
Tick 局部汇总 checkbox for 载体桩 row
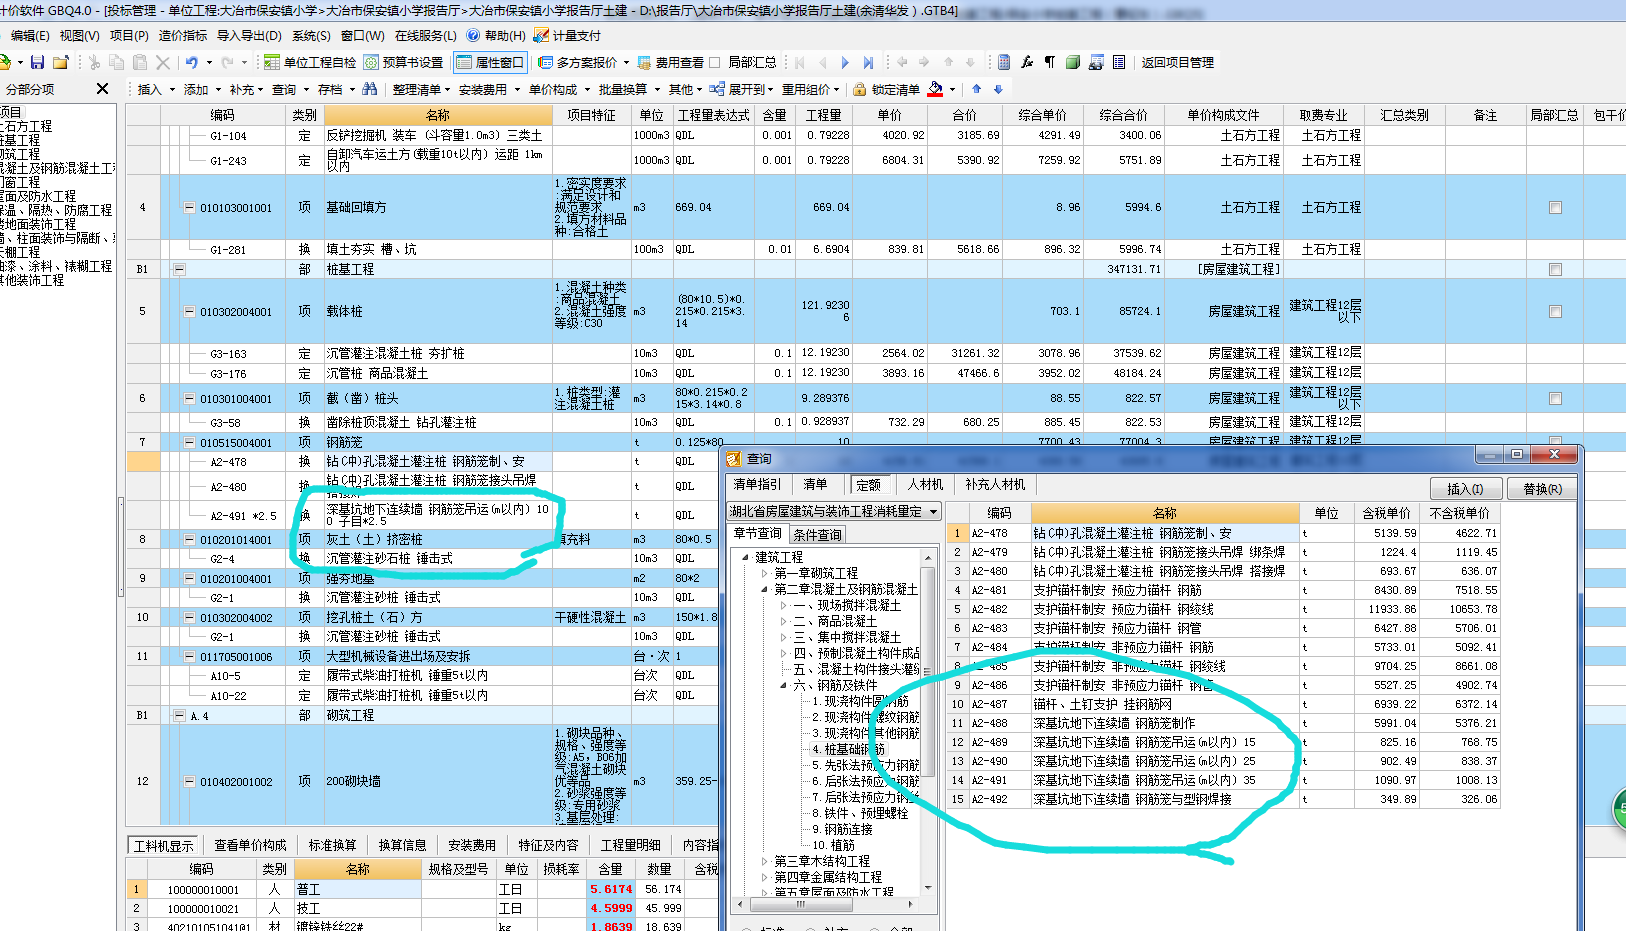1555,312
